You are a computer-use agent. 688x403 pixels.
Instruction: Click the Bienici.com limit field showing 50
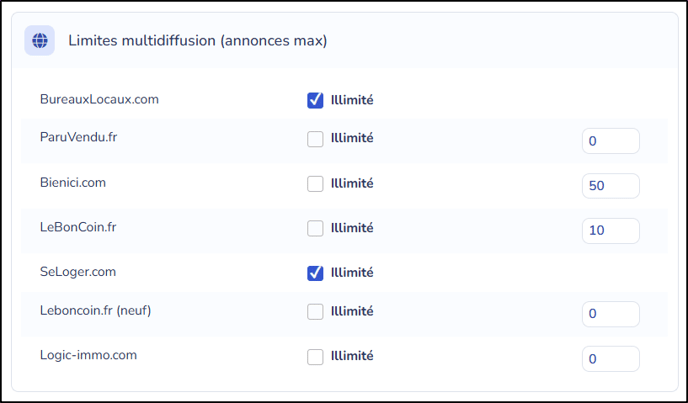point(611,186)
